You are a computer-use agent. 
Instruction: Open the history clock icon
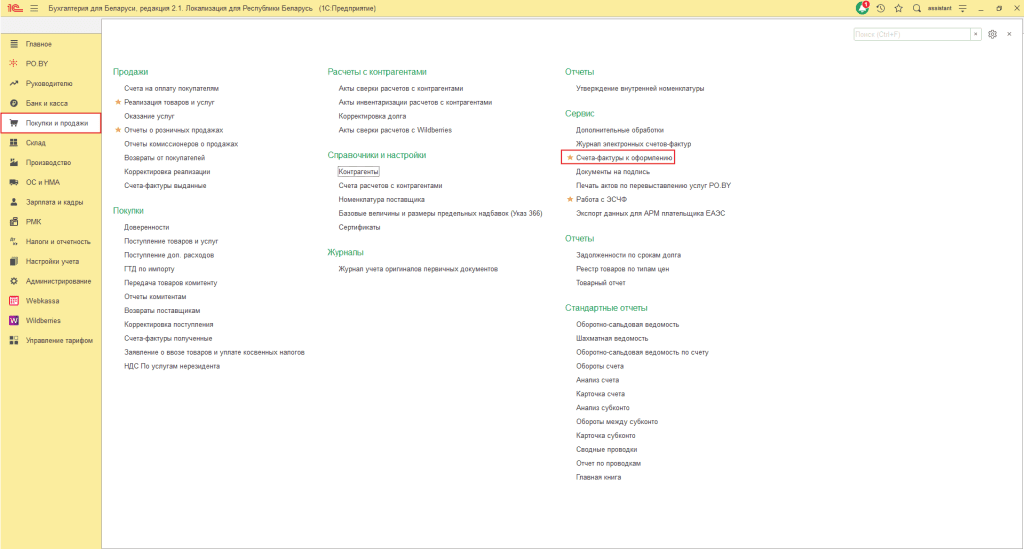point(881,8)
